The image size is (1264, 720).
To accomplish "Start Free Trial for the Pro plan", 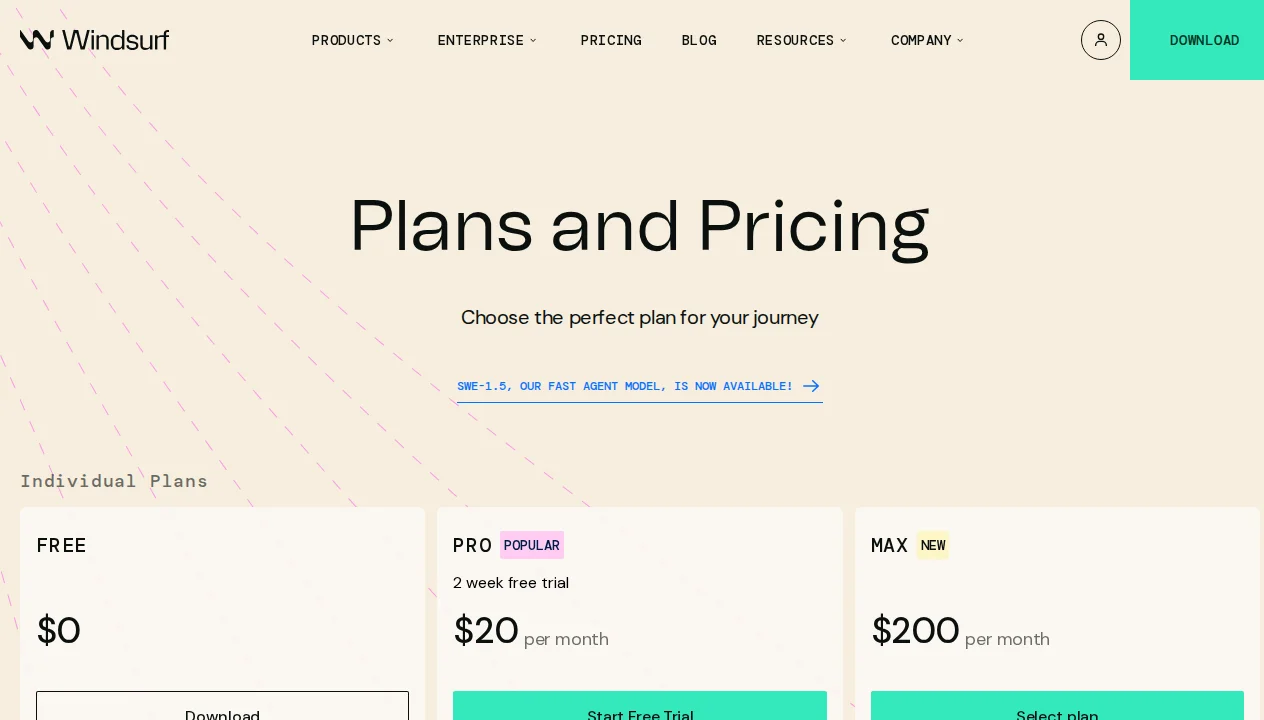I will pyautogui.click(x=640, y=713).
